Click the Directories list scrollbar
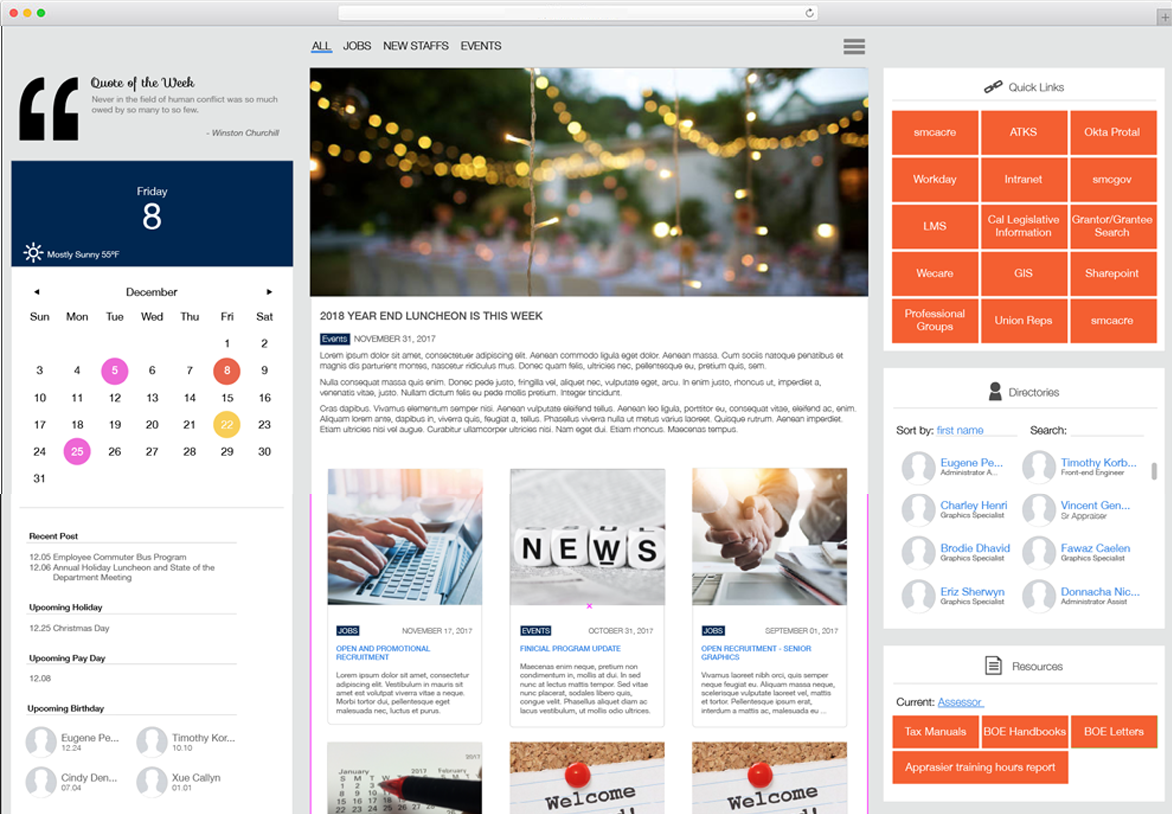The image size is (1172, 814). [1154, 471]
